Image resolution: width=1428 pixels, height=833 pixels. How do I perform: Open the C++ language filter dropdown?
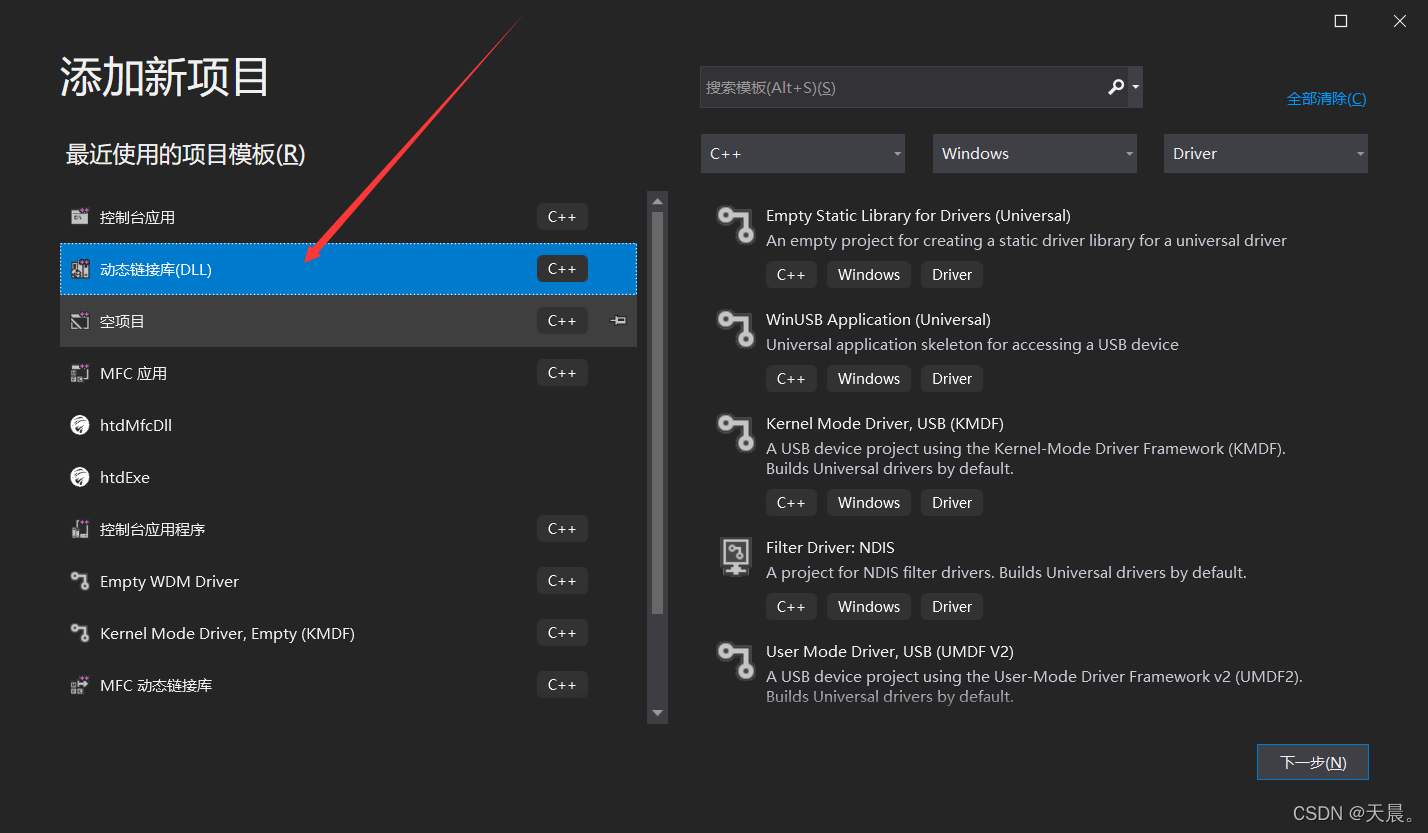[x=803, y=154]
